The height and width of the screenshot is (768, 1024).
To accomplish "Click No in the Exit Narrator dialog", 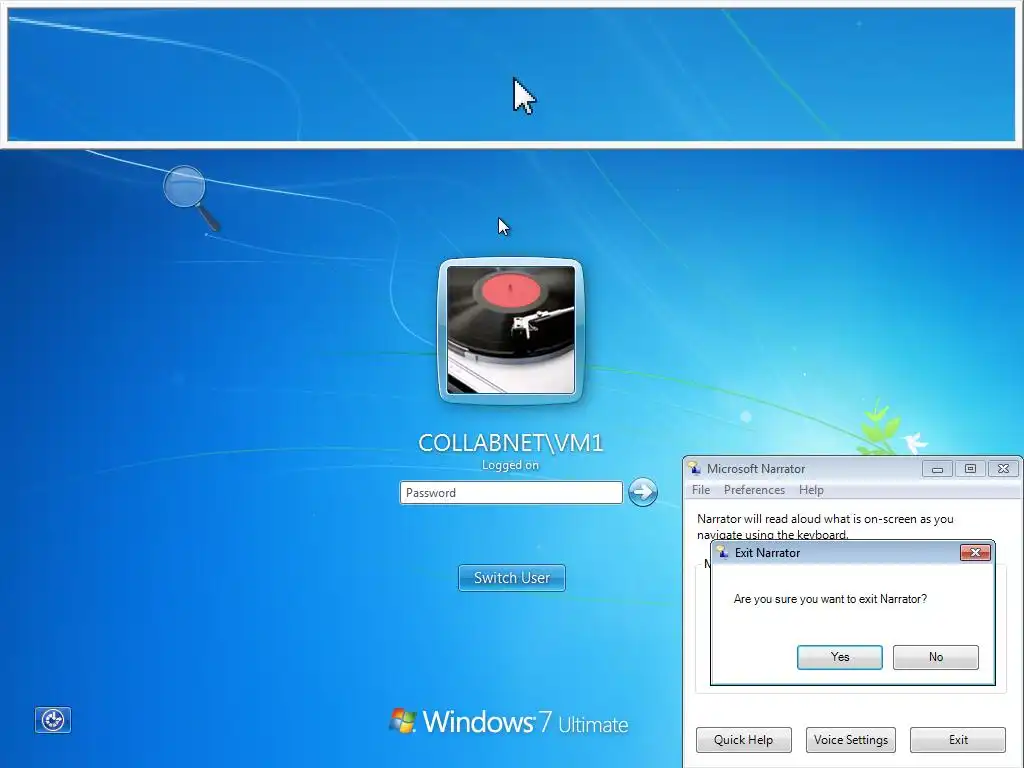I will (x=936, y=657).
